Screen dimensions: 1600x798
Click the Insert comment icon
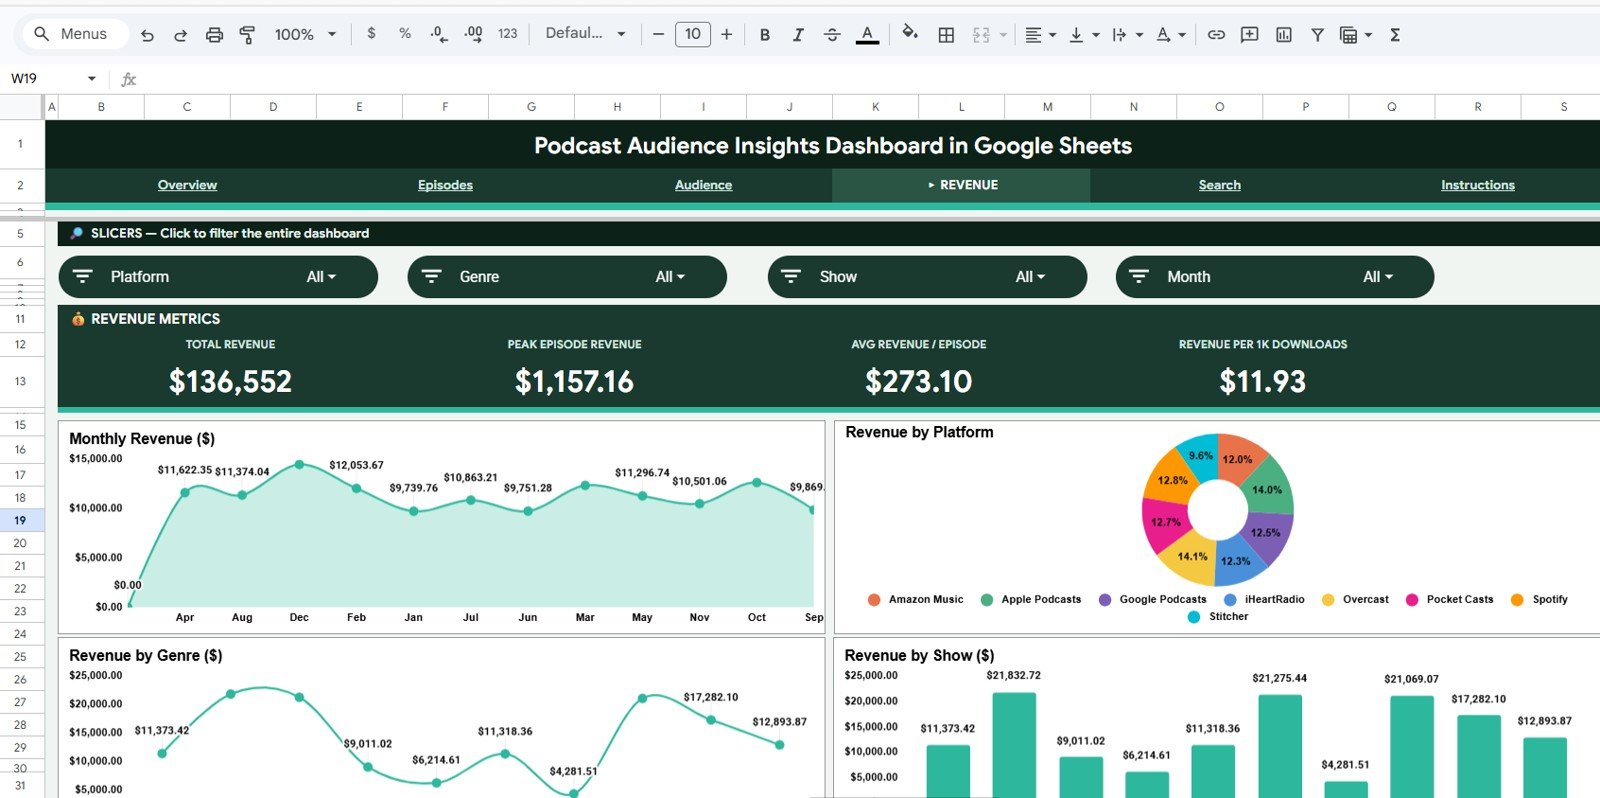pos(1250,34)
